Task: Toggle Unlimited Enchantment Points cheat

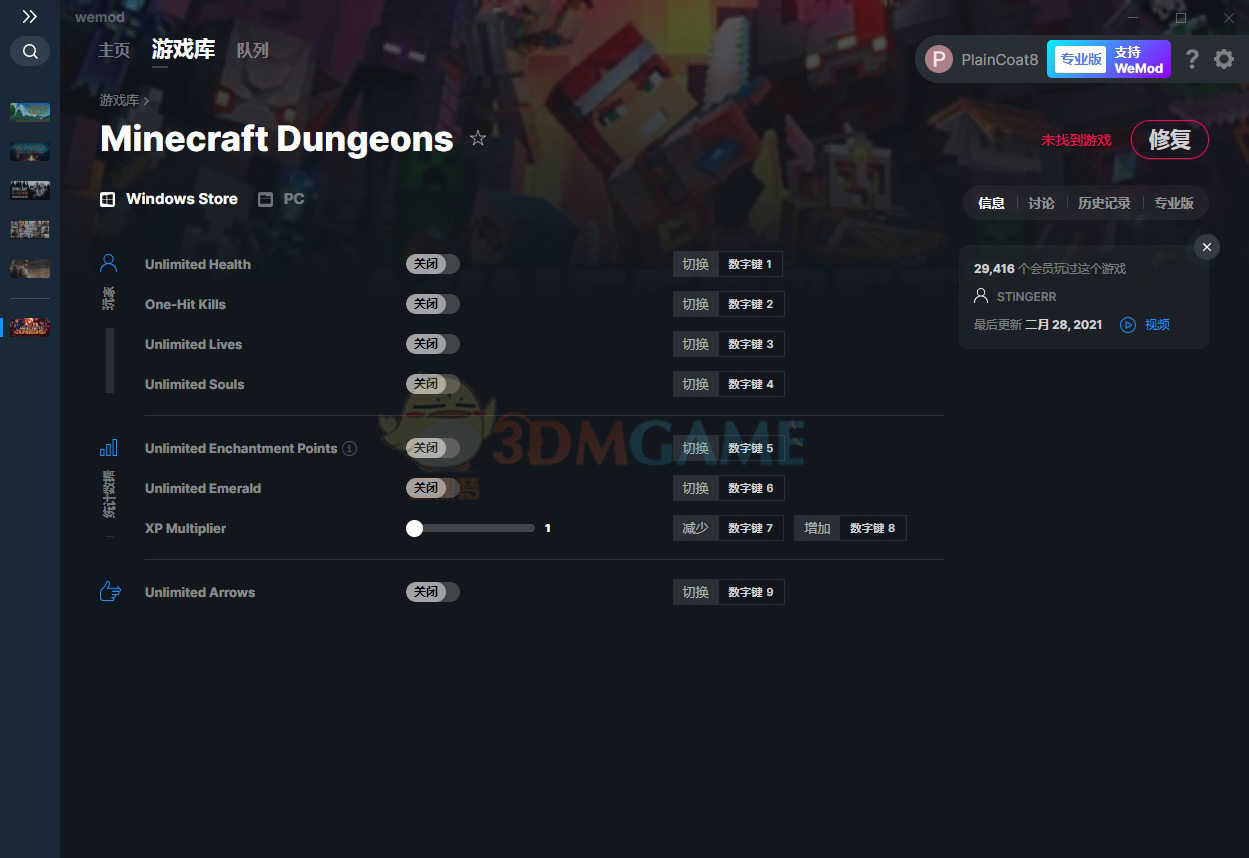Action: click(x=432, y=448)
